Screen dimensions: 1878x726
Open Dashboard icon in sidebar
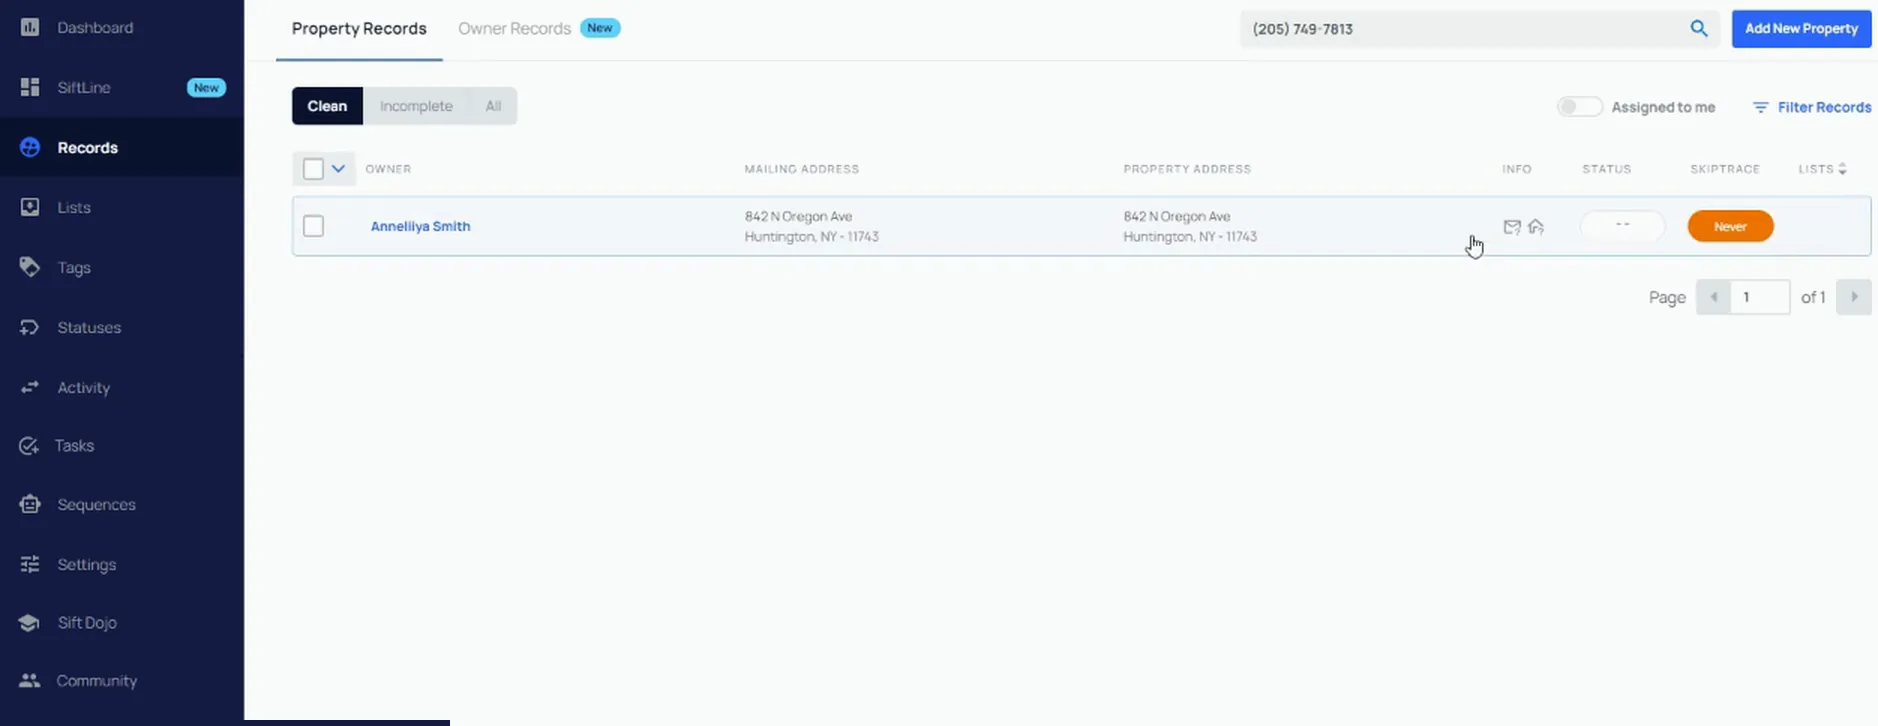pyautogui.click(x=30, y=27)
